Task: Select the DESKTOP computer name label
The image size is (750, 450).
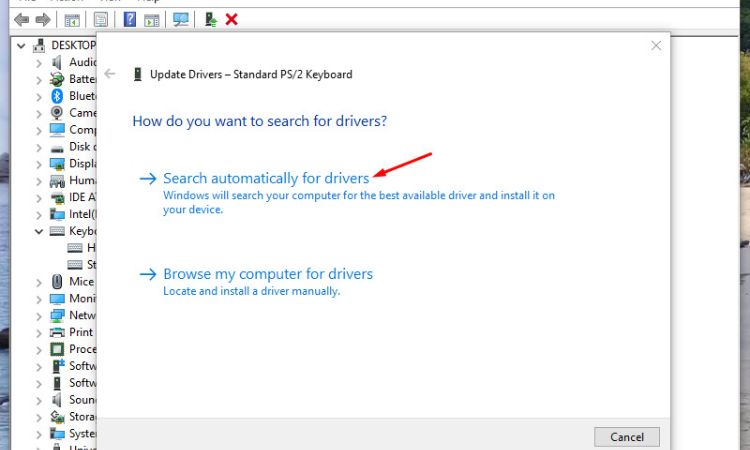Action: coord(73,45)
